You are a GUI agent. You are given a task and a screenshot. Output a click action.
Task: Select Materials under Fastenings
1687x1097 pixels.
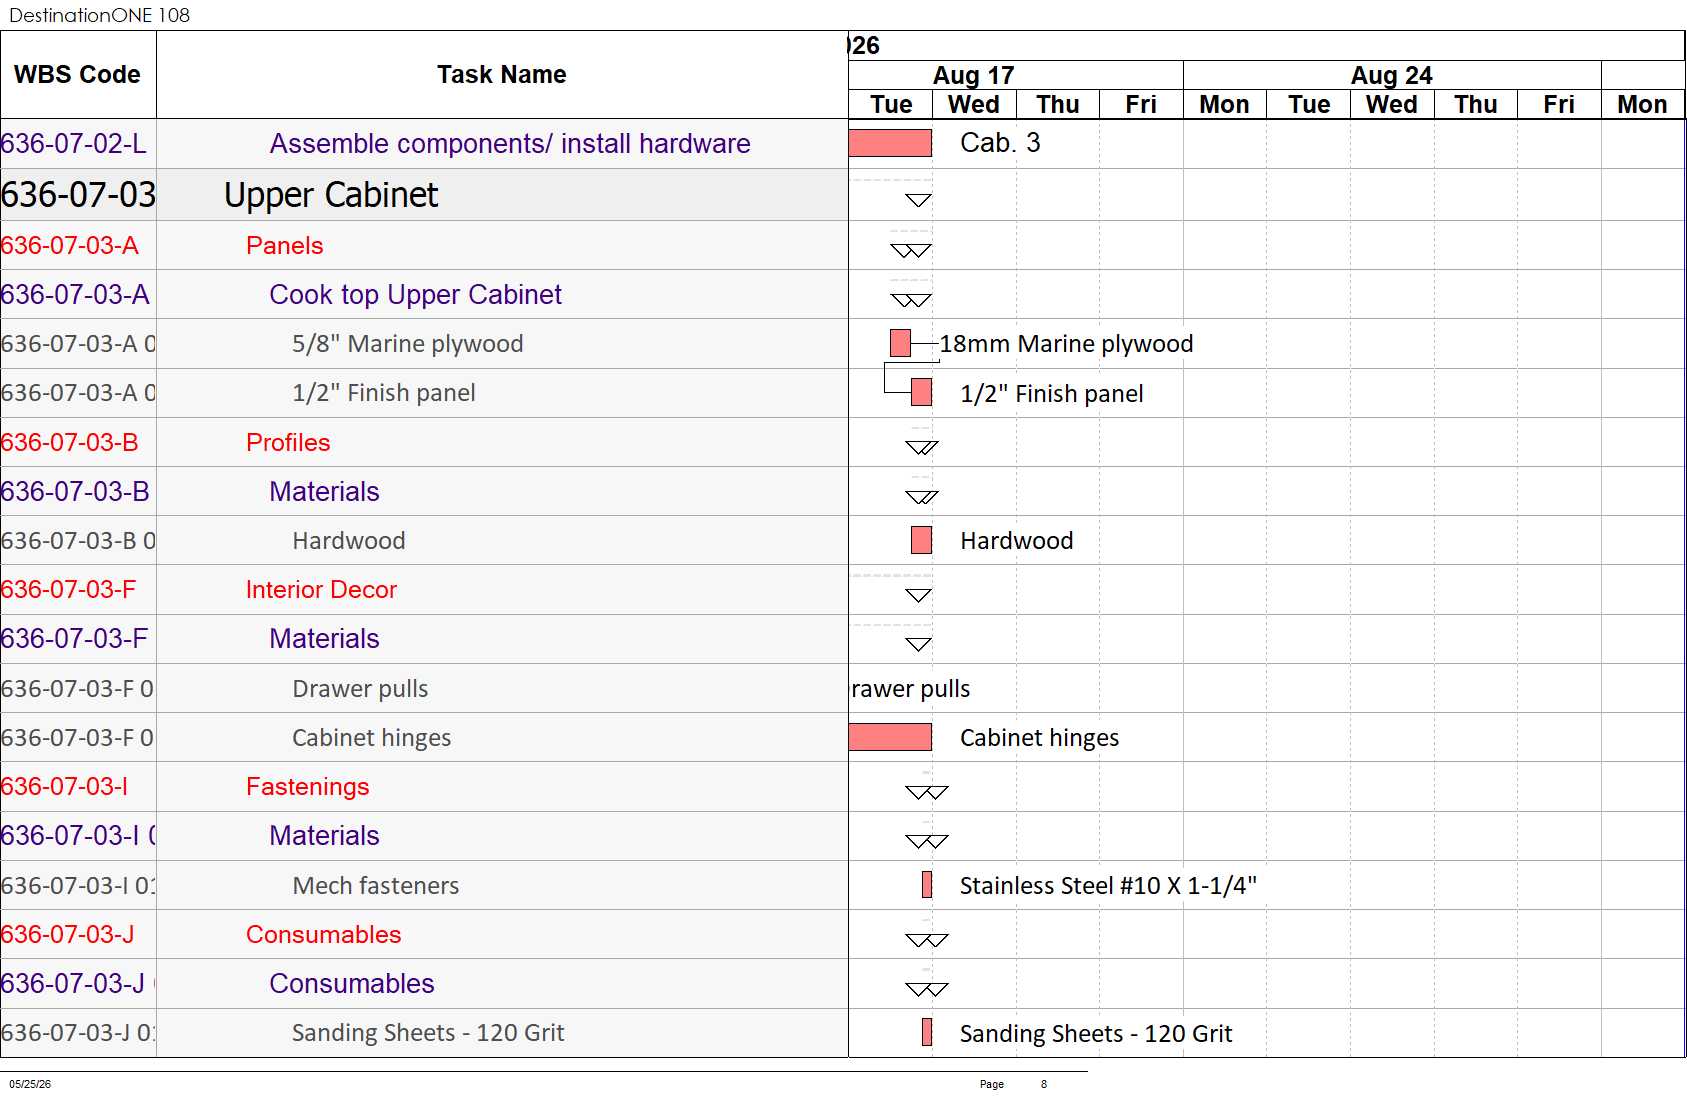click(324, 836)
